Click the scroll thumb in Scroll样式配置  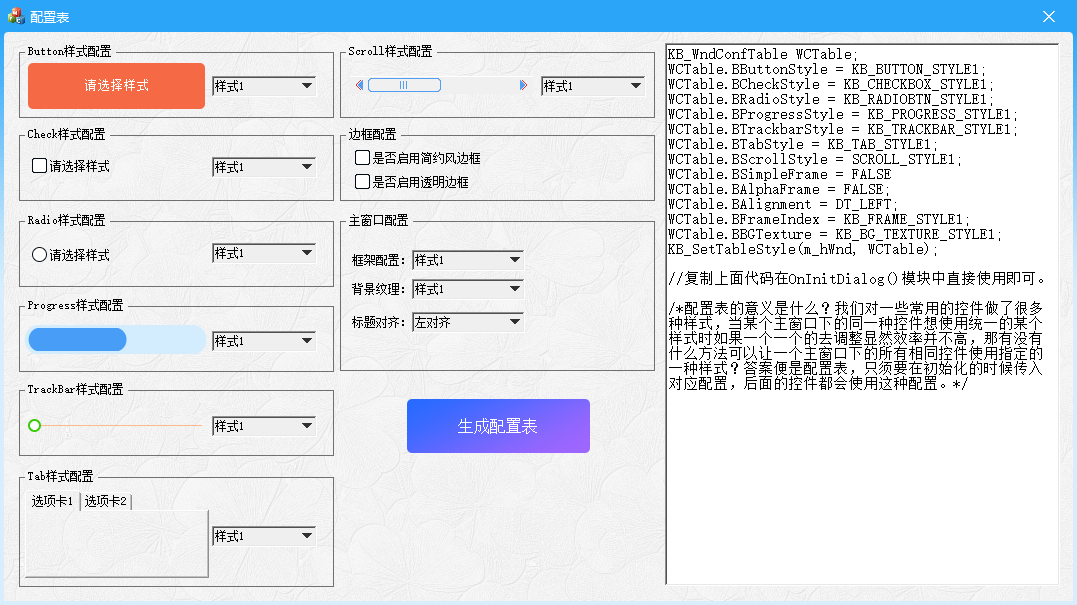tap(404, 85)
